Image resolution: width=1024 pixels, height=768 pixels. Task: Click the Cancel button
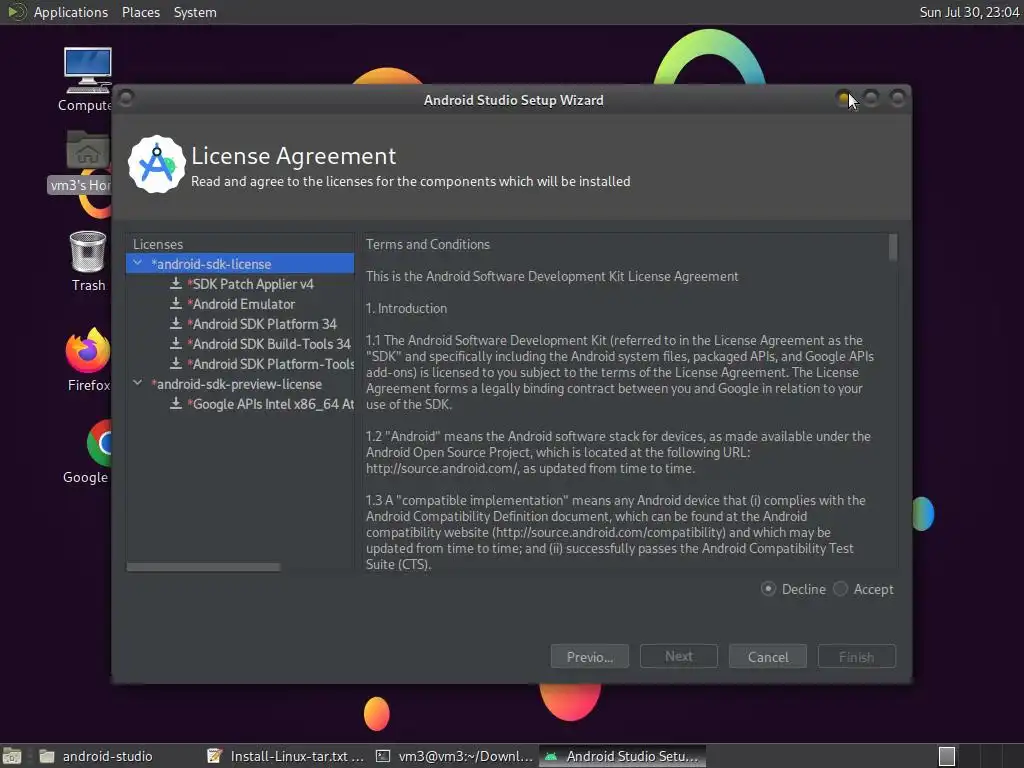[x=767, y=656]
